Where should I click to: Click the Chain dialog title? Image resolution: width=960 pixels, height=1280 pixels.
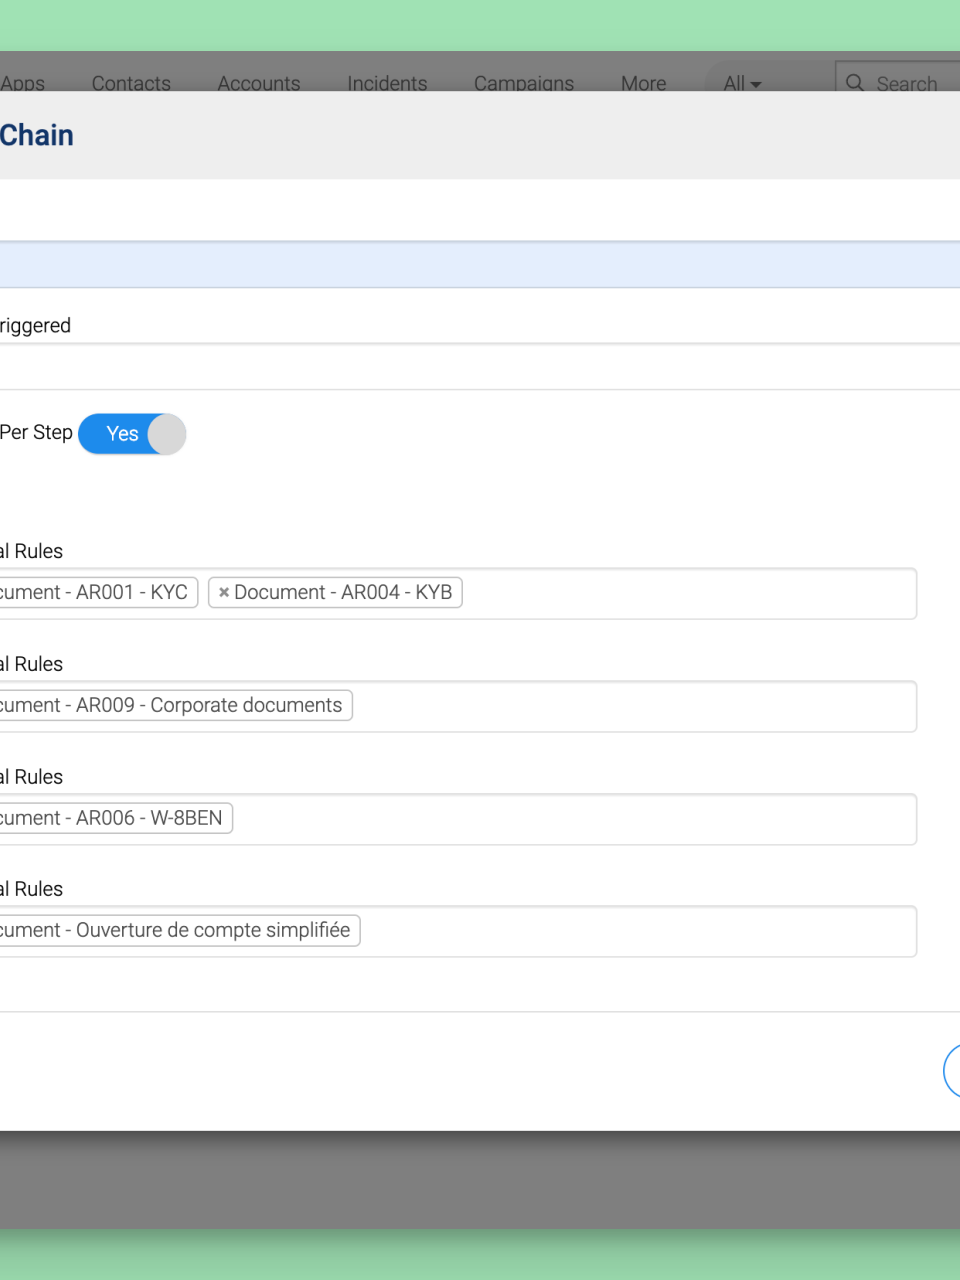click(37, 135)
